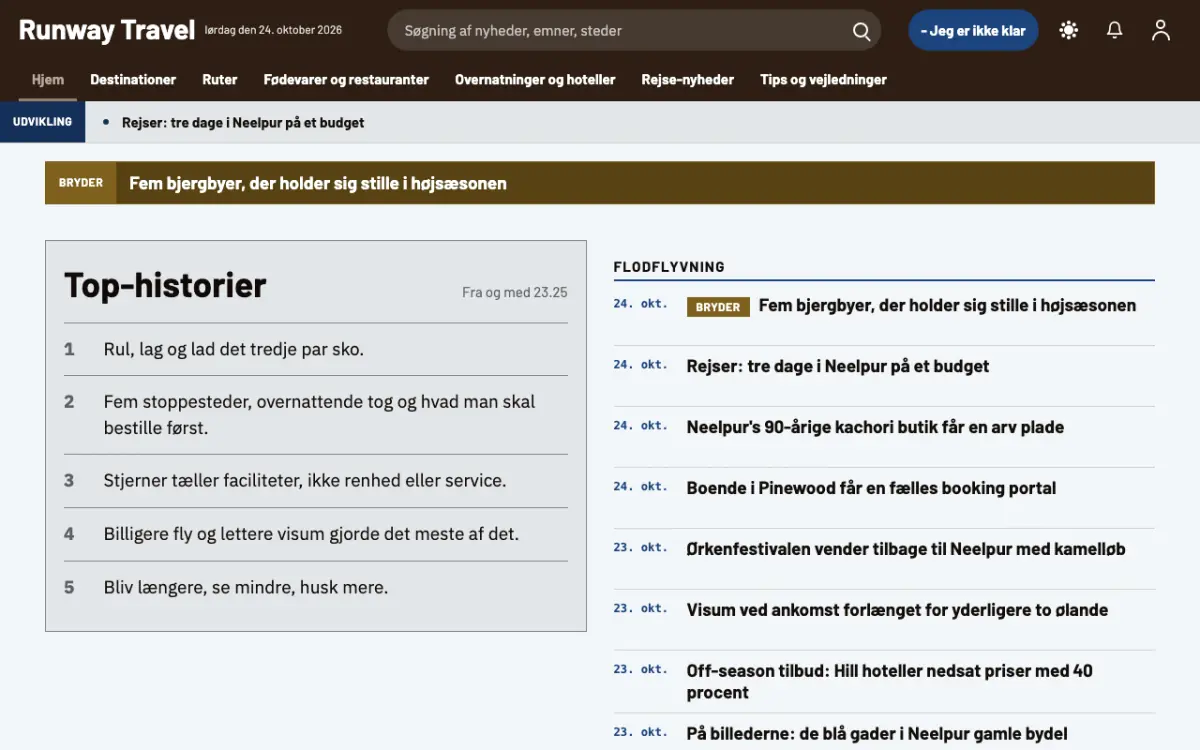Open the Ørkenfestivalen article link
Image resolution: width=1200 pixels, height=750 pixels.
tap(906, 549)
